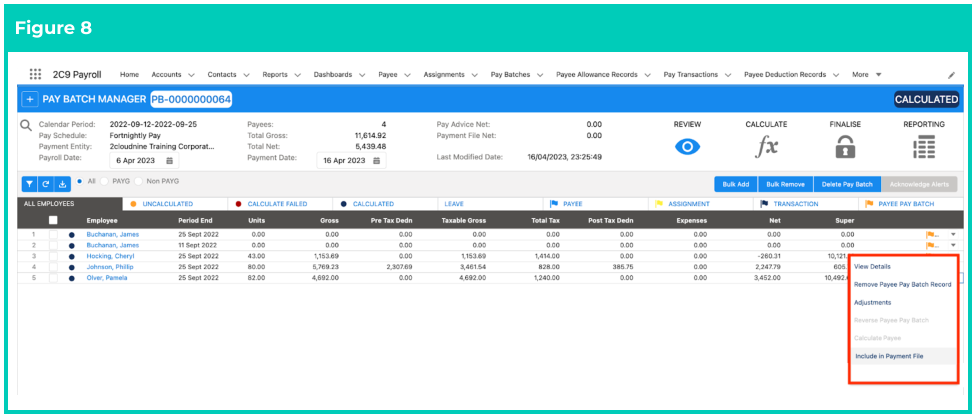Tick checkbox for Johnson, Phillip
This screenshot has height=418, width=976.
tap(53, 267)
